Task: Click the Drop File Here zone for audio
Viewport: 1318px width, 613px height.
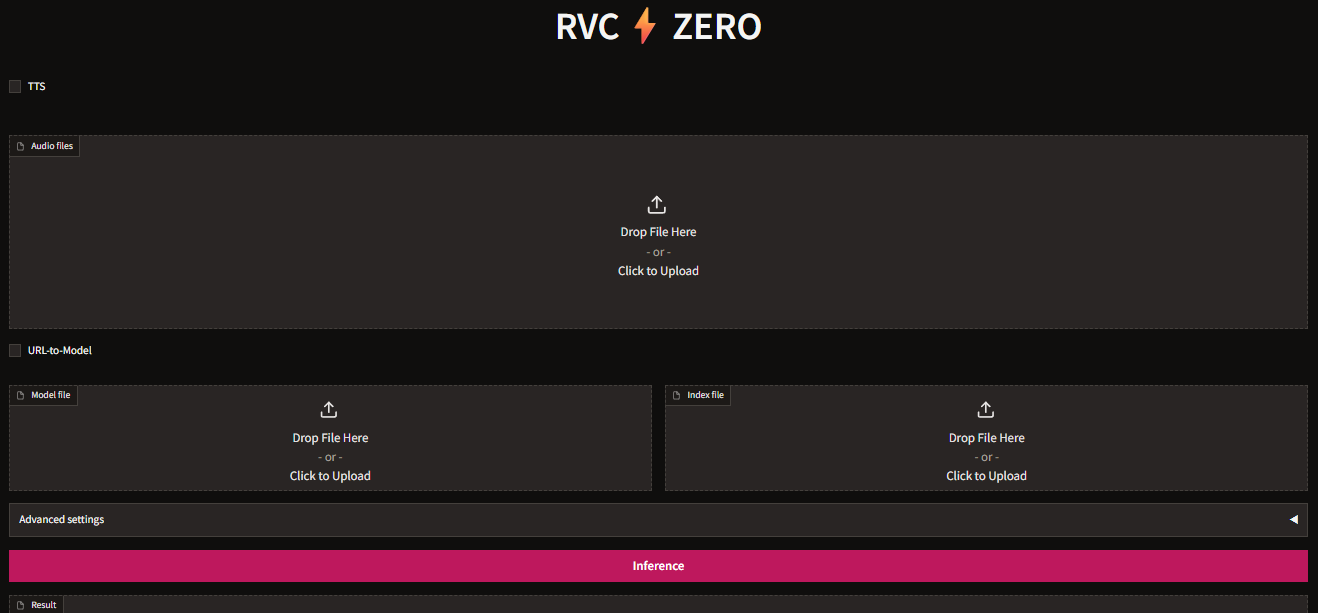Action: pos(657,231)
